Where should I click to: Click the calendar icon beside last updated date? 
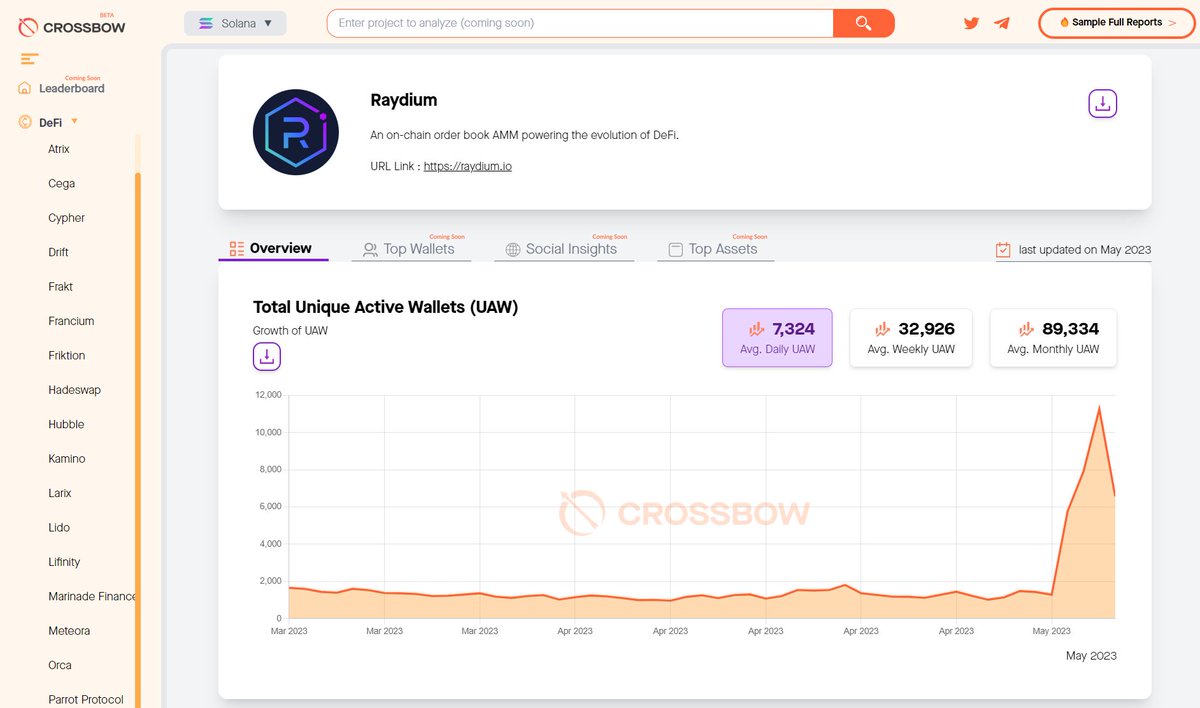point(1002,249)
